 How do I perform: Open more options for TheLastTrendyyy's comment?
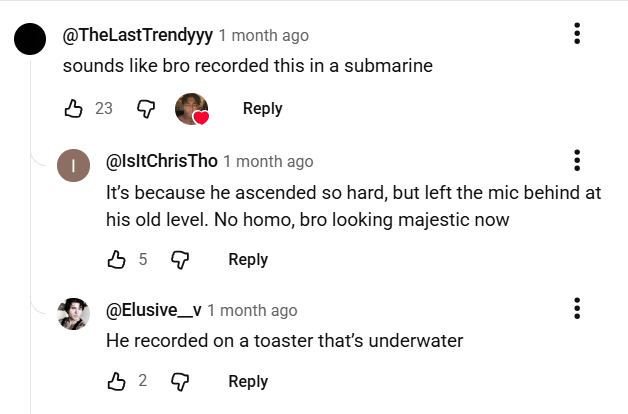pyautogui.click(x=577, y=34)
